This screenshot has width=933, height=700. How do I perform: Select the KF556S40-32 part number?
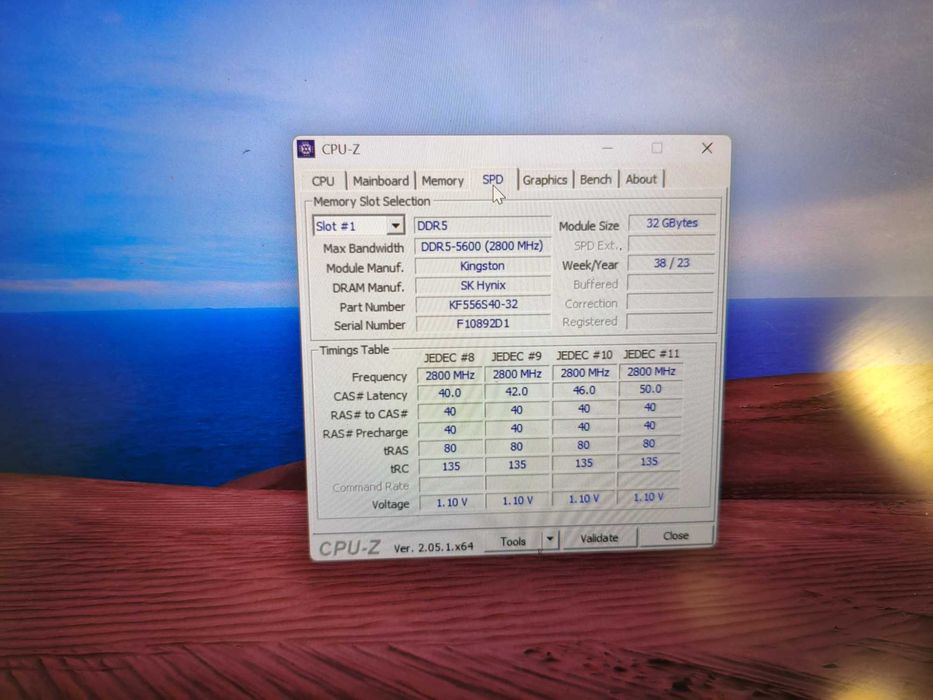click(483, 304)
